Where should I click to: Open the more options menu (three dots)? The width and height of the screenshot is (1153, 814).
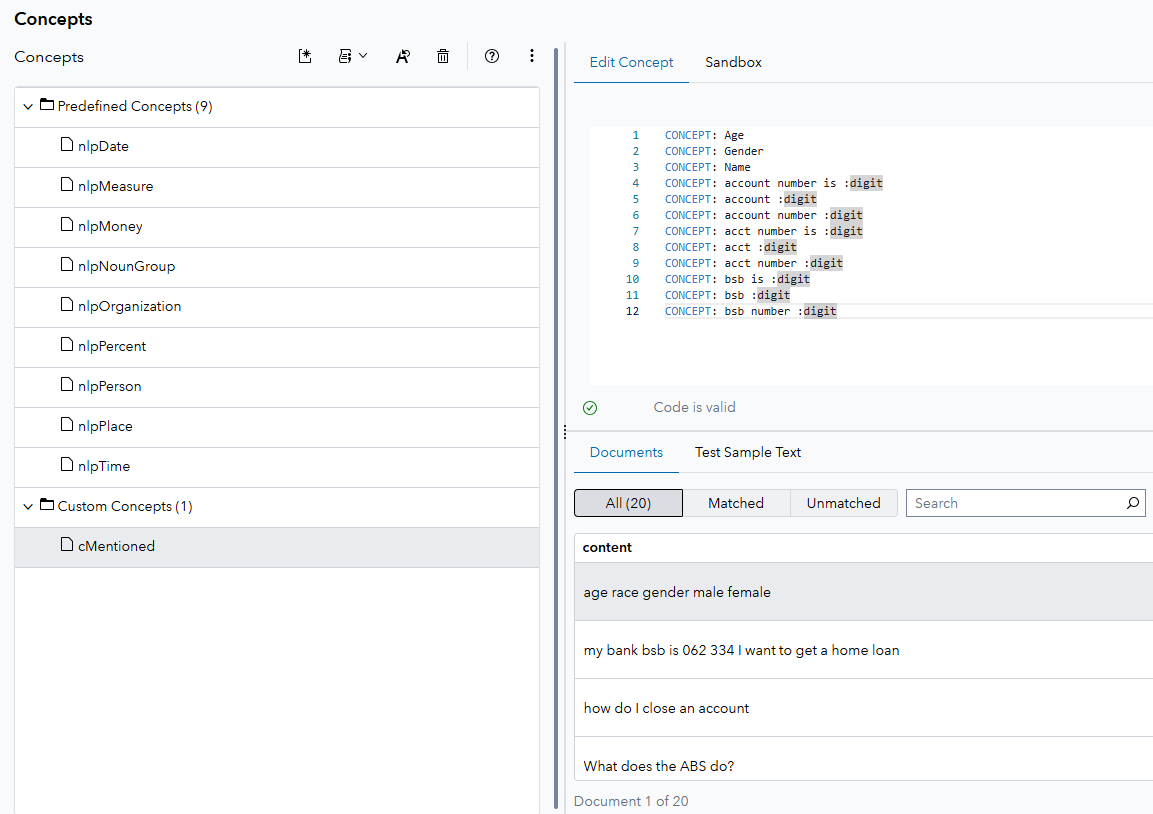[x=532, y=56]
